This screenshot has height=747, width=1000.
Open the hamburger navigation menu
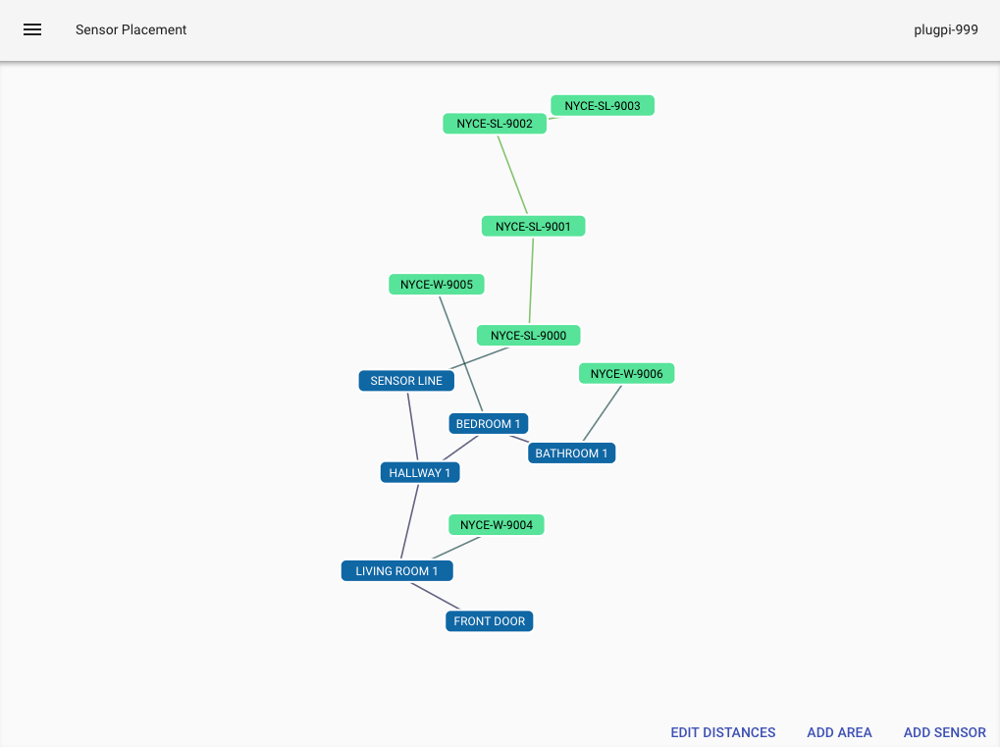(32, 29)
